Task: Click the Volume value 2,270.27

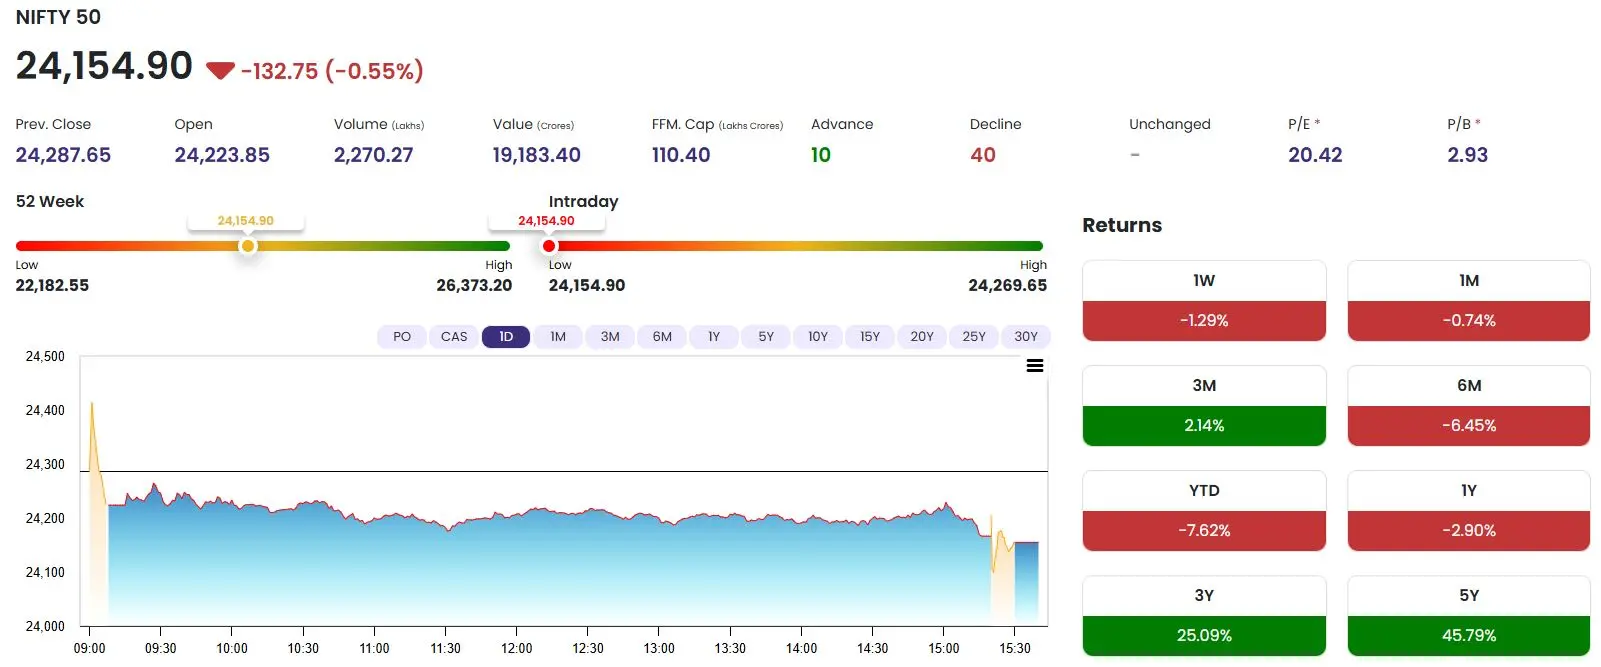Action: pos(373,155)
